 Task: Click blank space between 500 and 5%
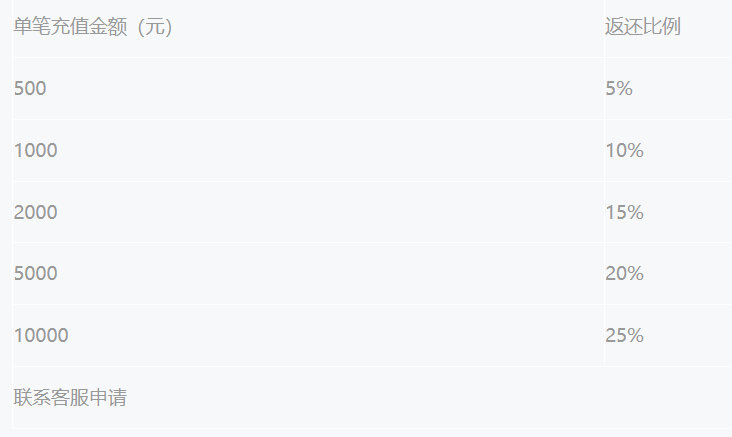320,88
